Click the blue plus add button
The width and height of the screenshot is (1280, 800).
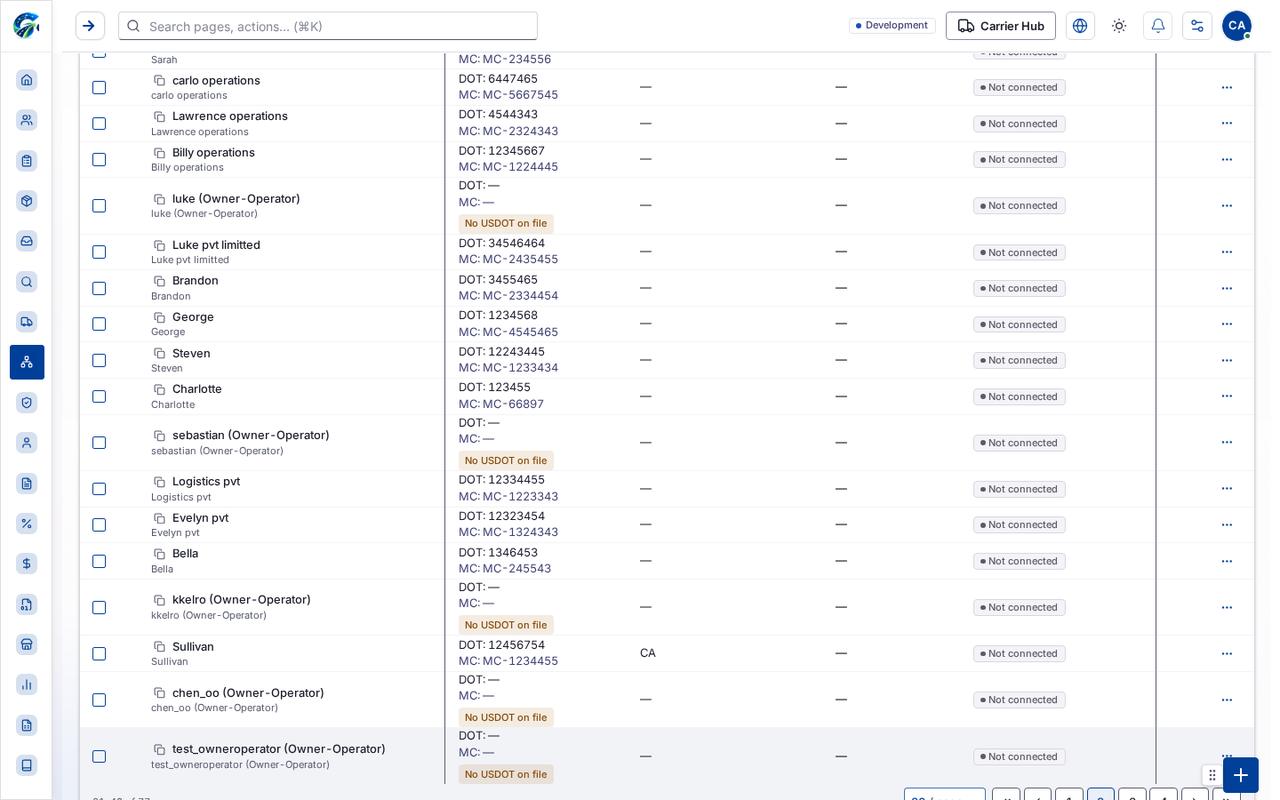click(x=1241, y=775)
